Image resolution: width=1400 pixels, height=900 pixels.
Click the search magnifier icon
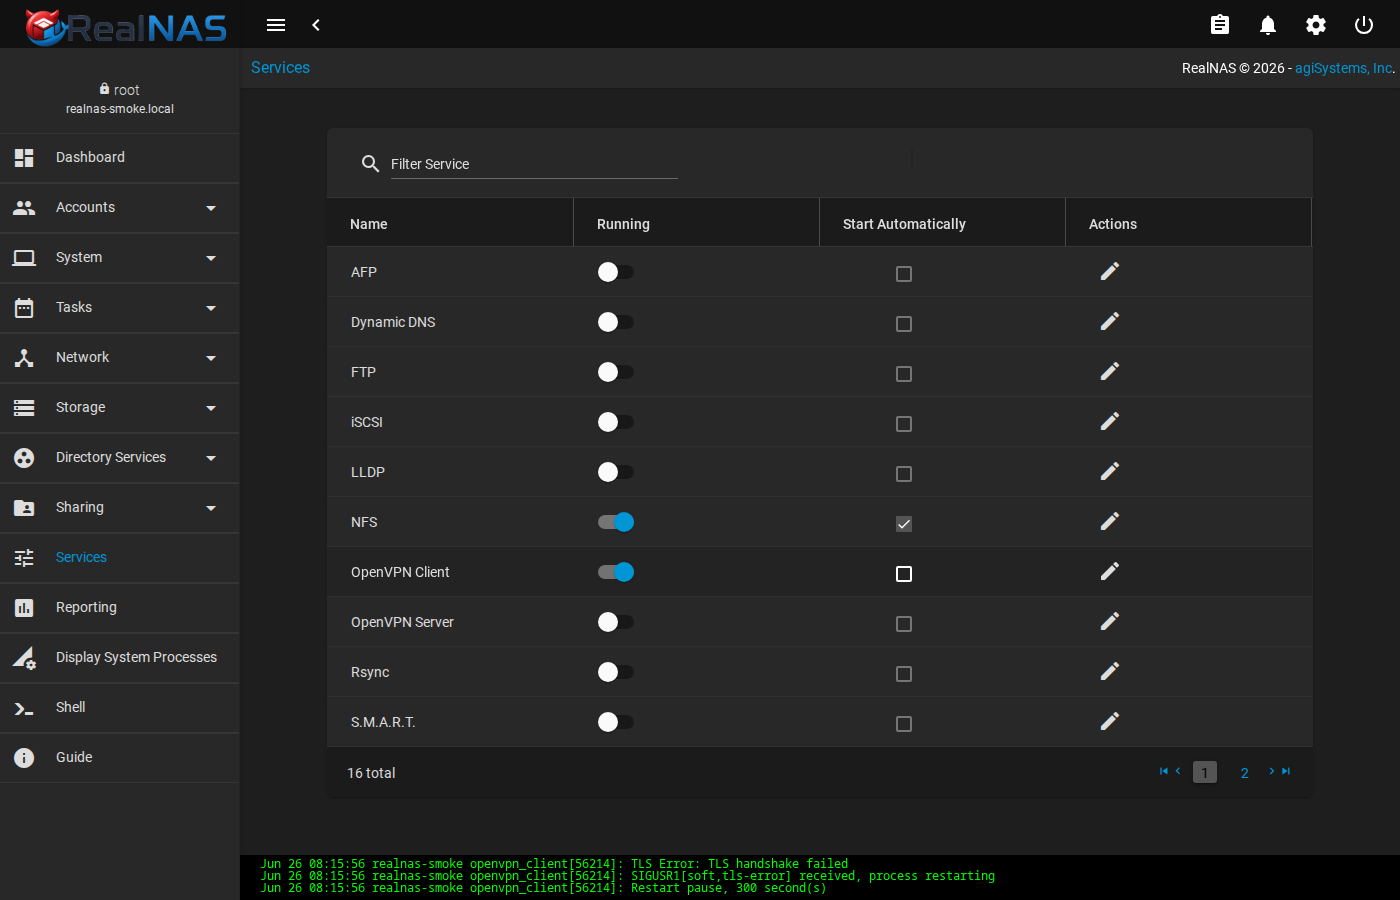370,163
